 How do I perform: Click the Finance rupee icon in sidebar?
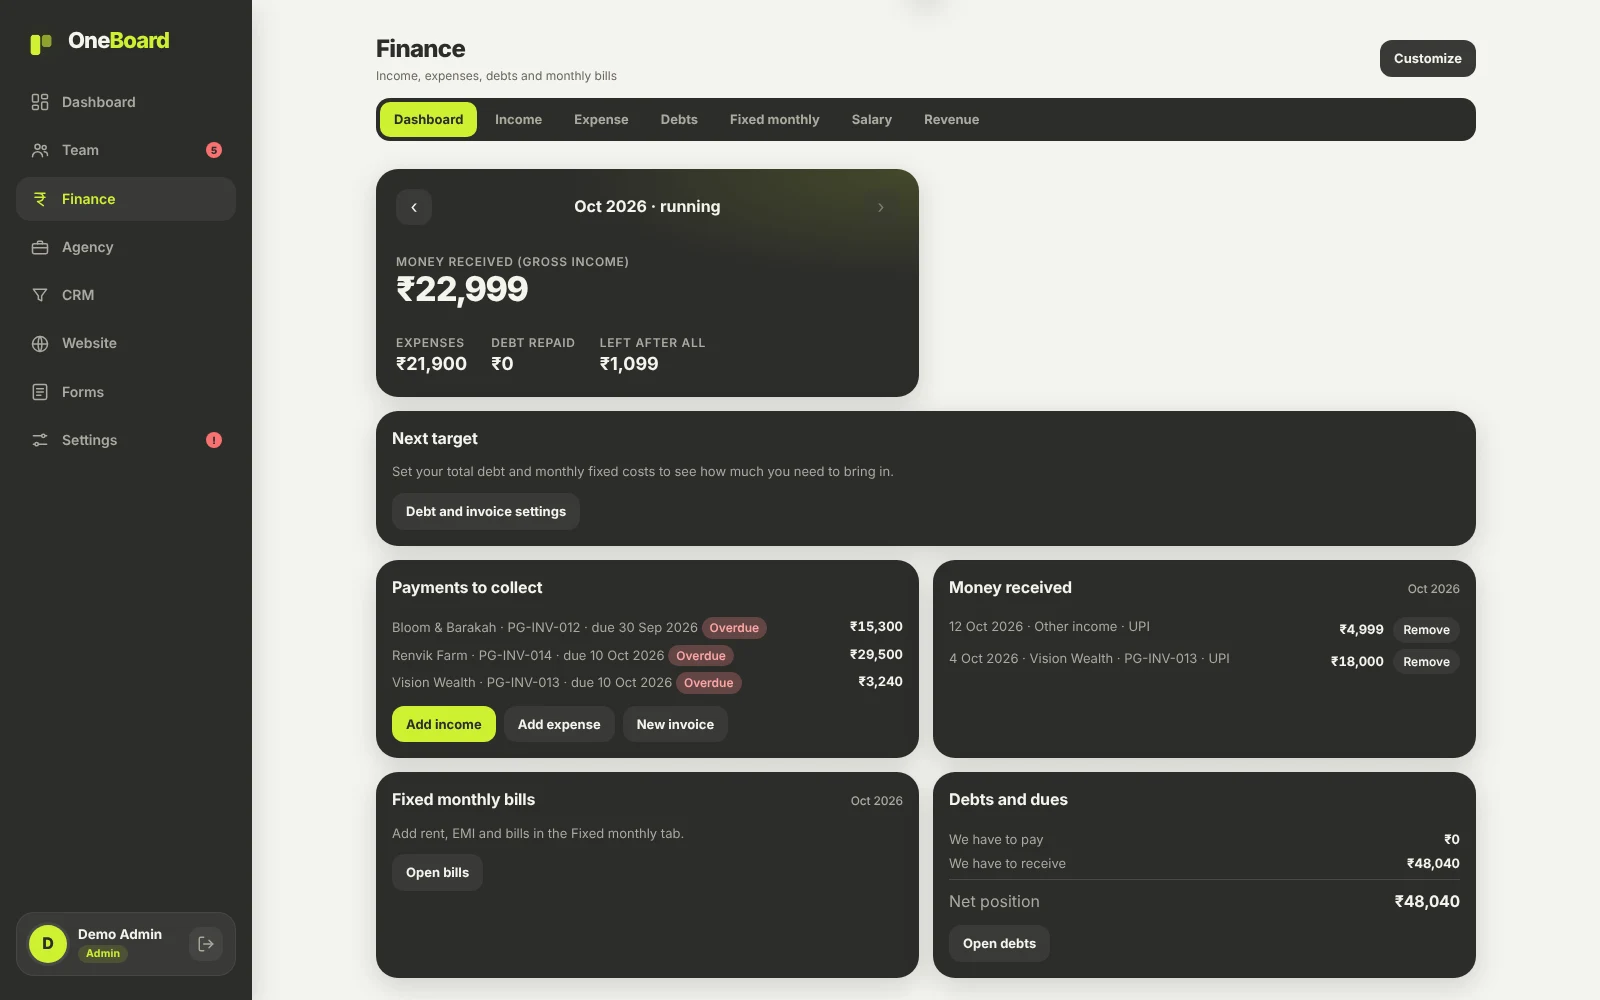point(40,199)
